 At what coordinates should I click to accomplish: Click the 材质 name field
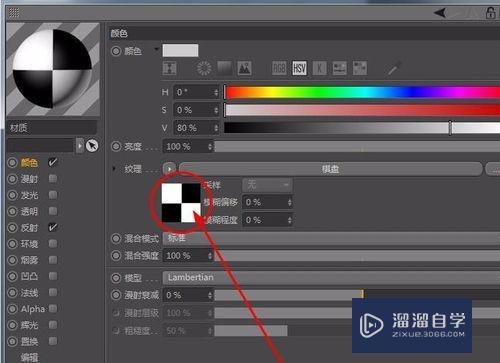point(52,128)
